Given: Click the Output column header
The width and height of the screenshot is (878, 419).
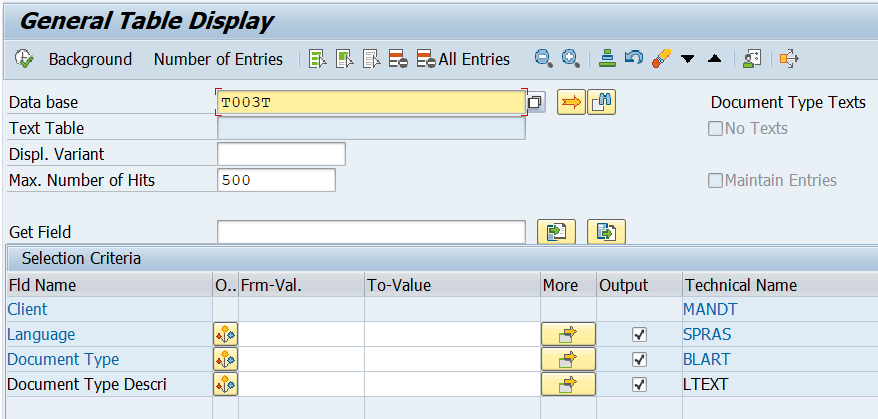Looking at the screenshot, I should coord(639,285).
